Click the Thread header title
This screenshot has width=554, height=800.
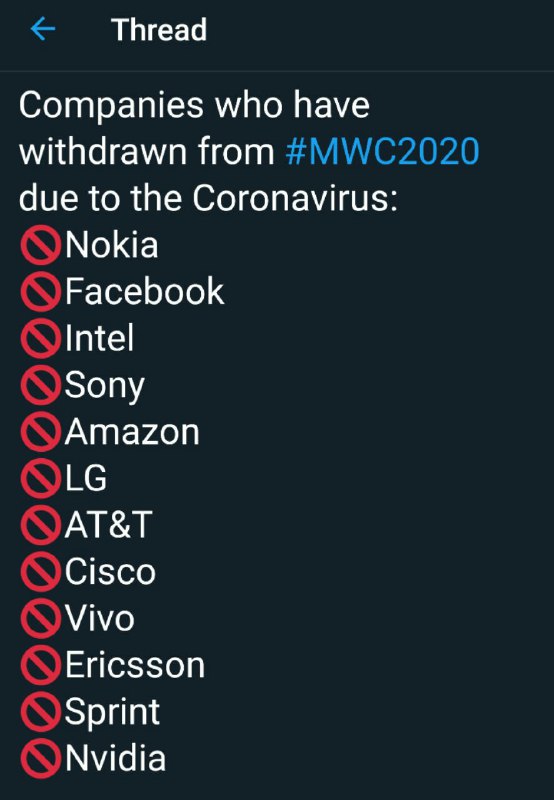tap(159, 30)
